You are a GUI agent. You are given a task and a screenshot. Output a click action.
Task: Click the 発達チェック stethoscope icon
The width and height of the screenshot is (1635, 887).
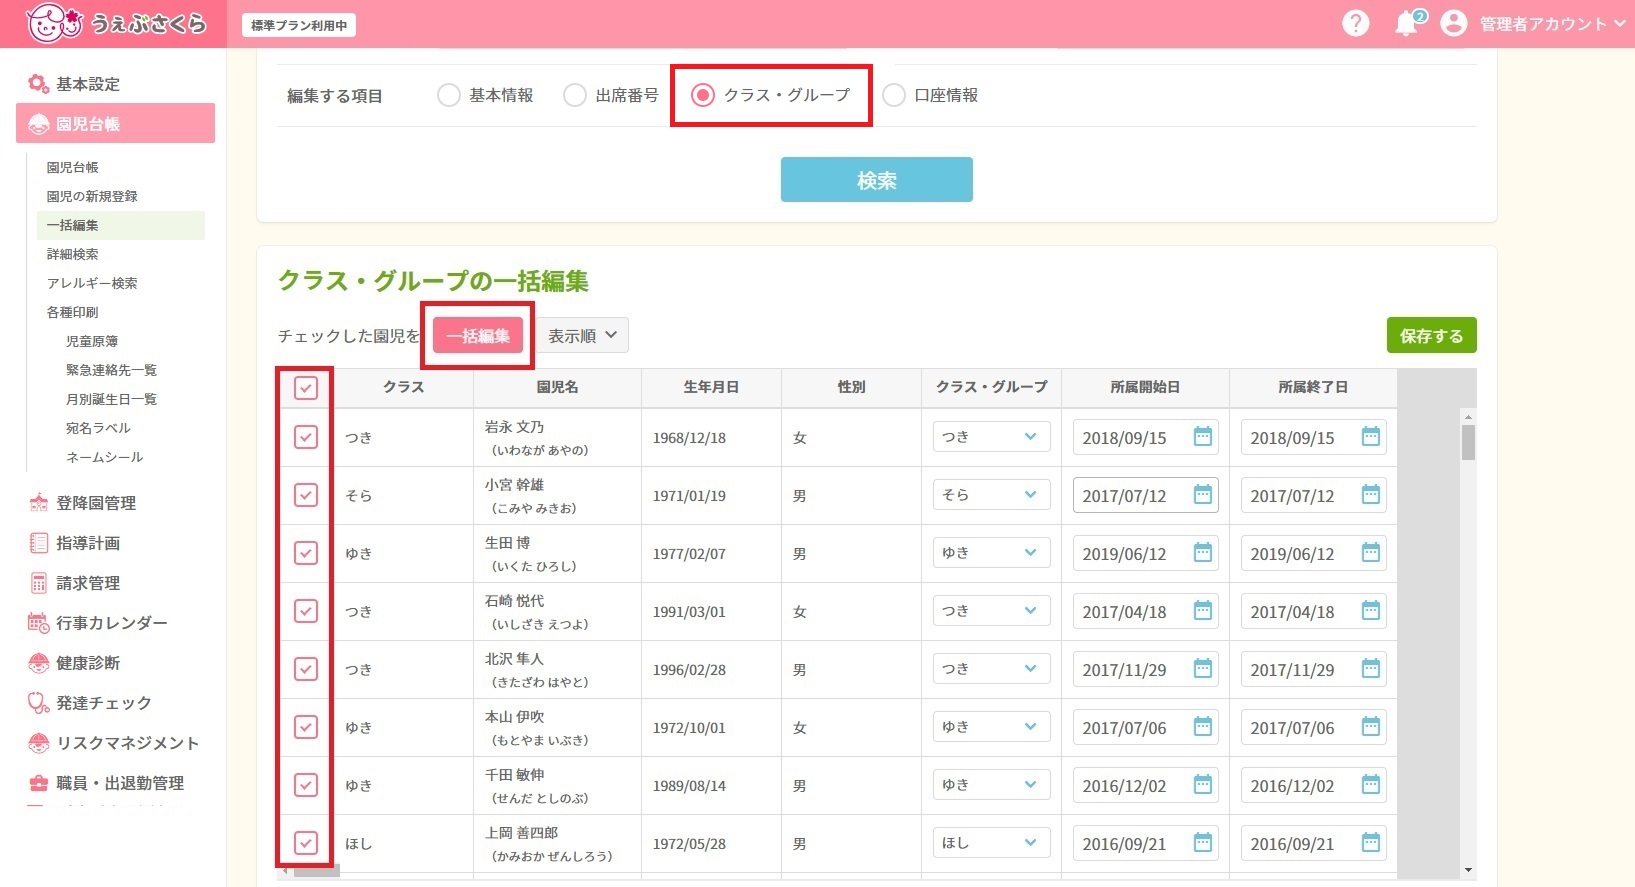[38, 703]
